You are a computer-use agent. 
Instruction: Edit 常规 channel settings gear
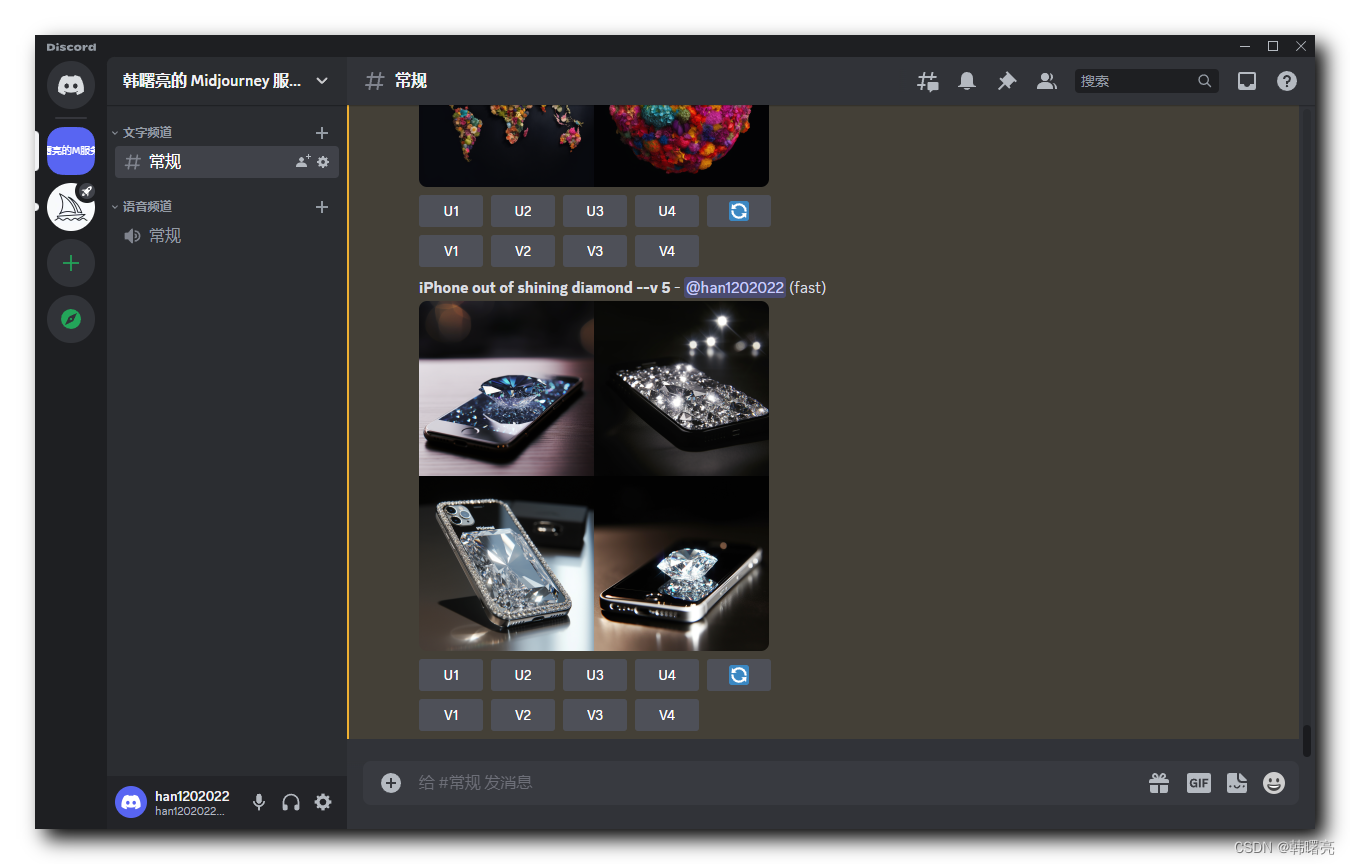(323, 162)
